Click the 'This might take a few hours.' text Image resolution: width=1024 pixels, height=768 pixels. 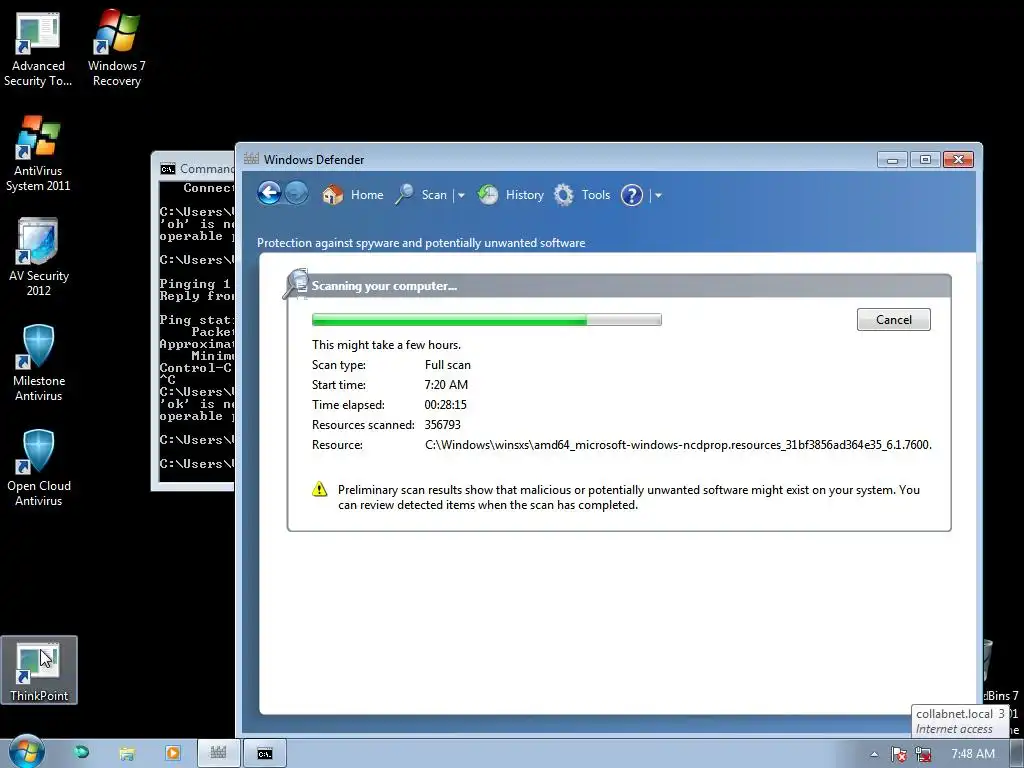(x=386, y=345)
